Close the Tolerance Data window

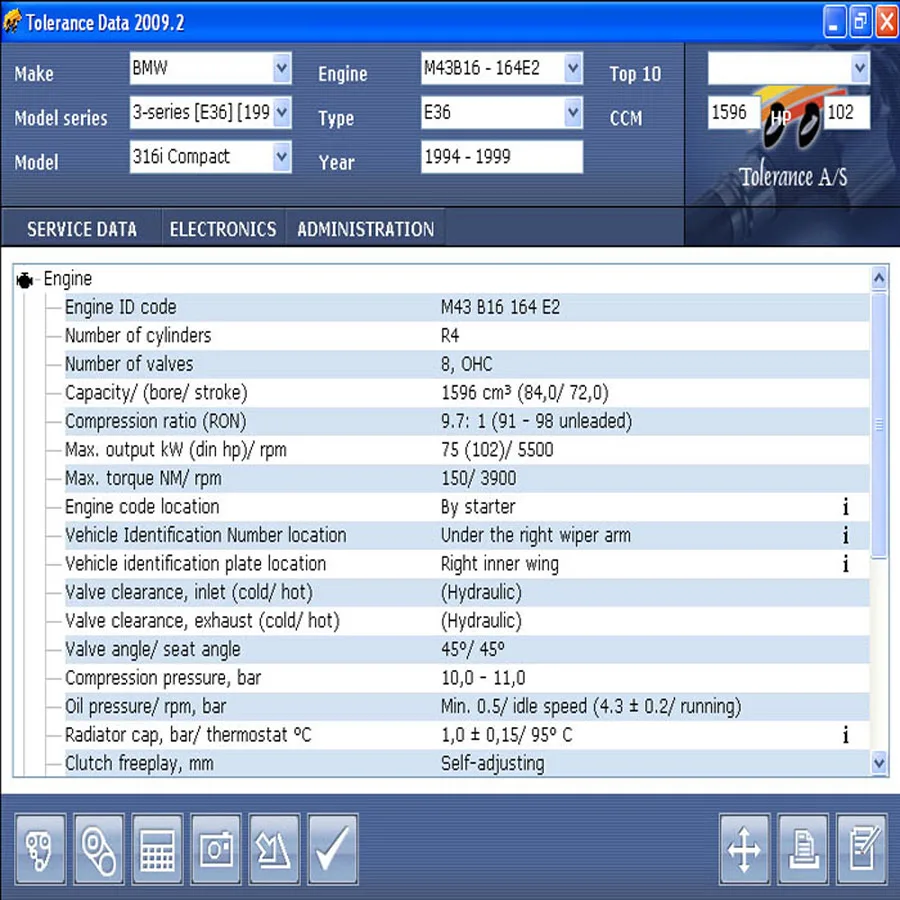887,22
